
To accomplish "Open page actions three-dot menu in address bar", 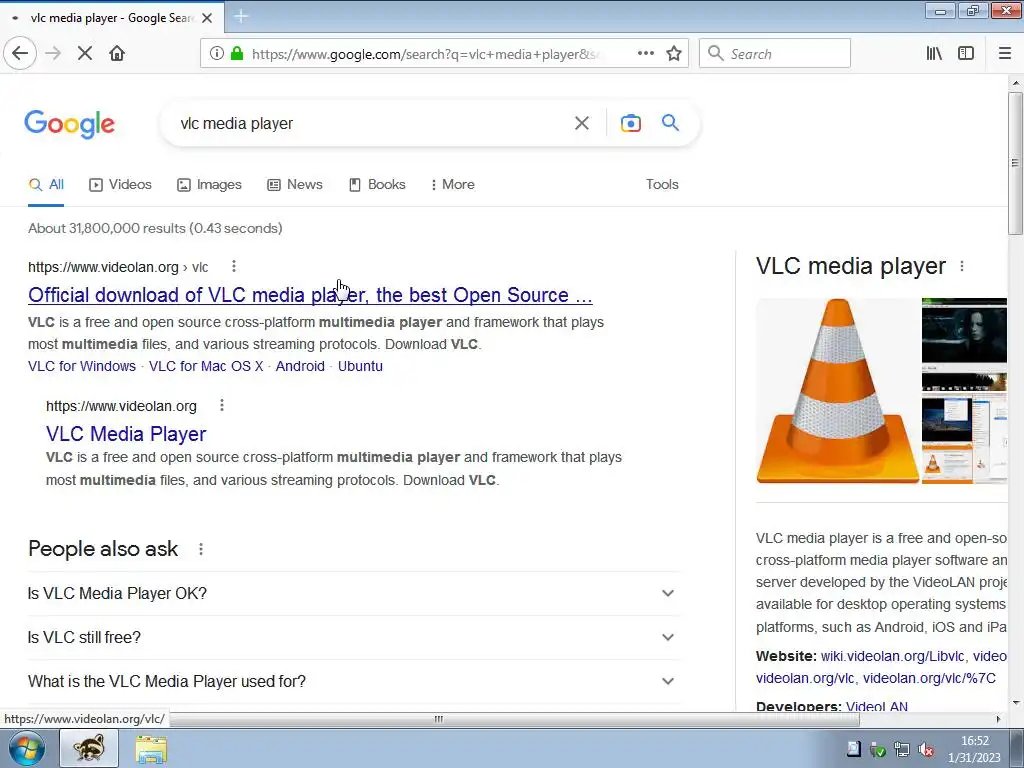I will 645,54.
